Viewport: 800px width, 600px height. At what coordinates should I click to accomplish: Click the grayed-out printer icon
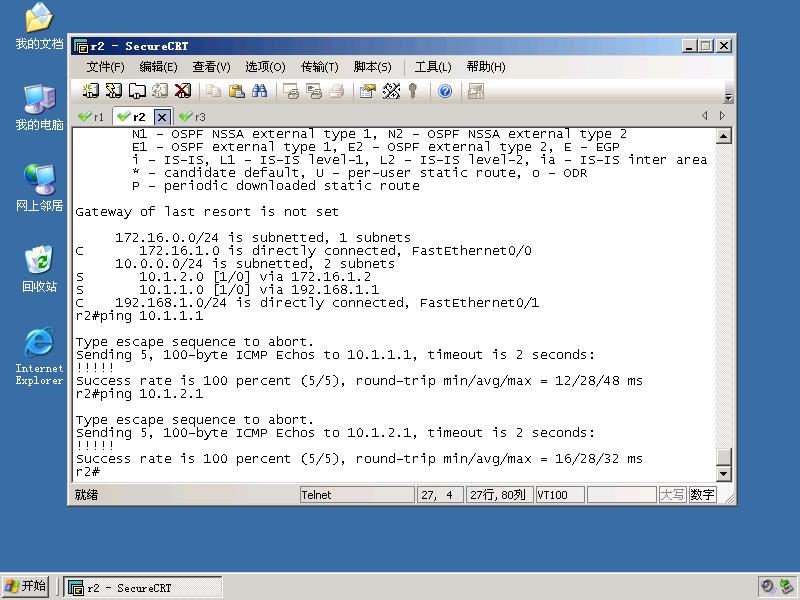click(337, 91)
